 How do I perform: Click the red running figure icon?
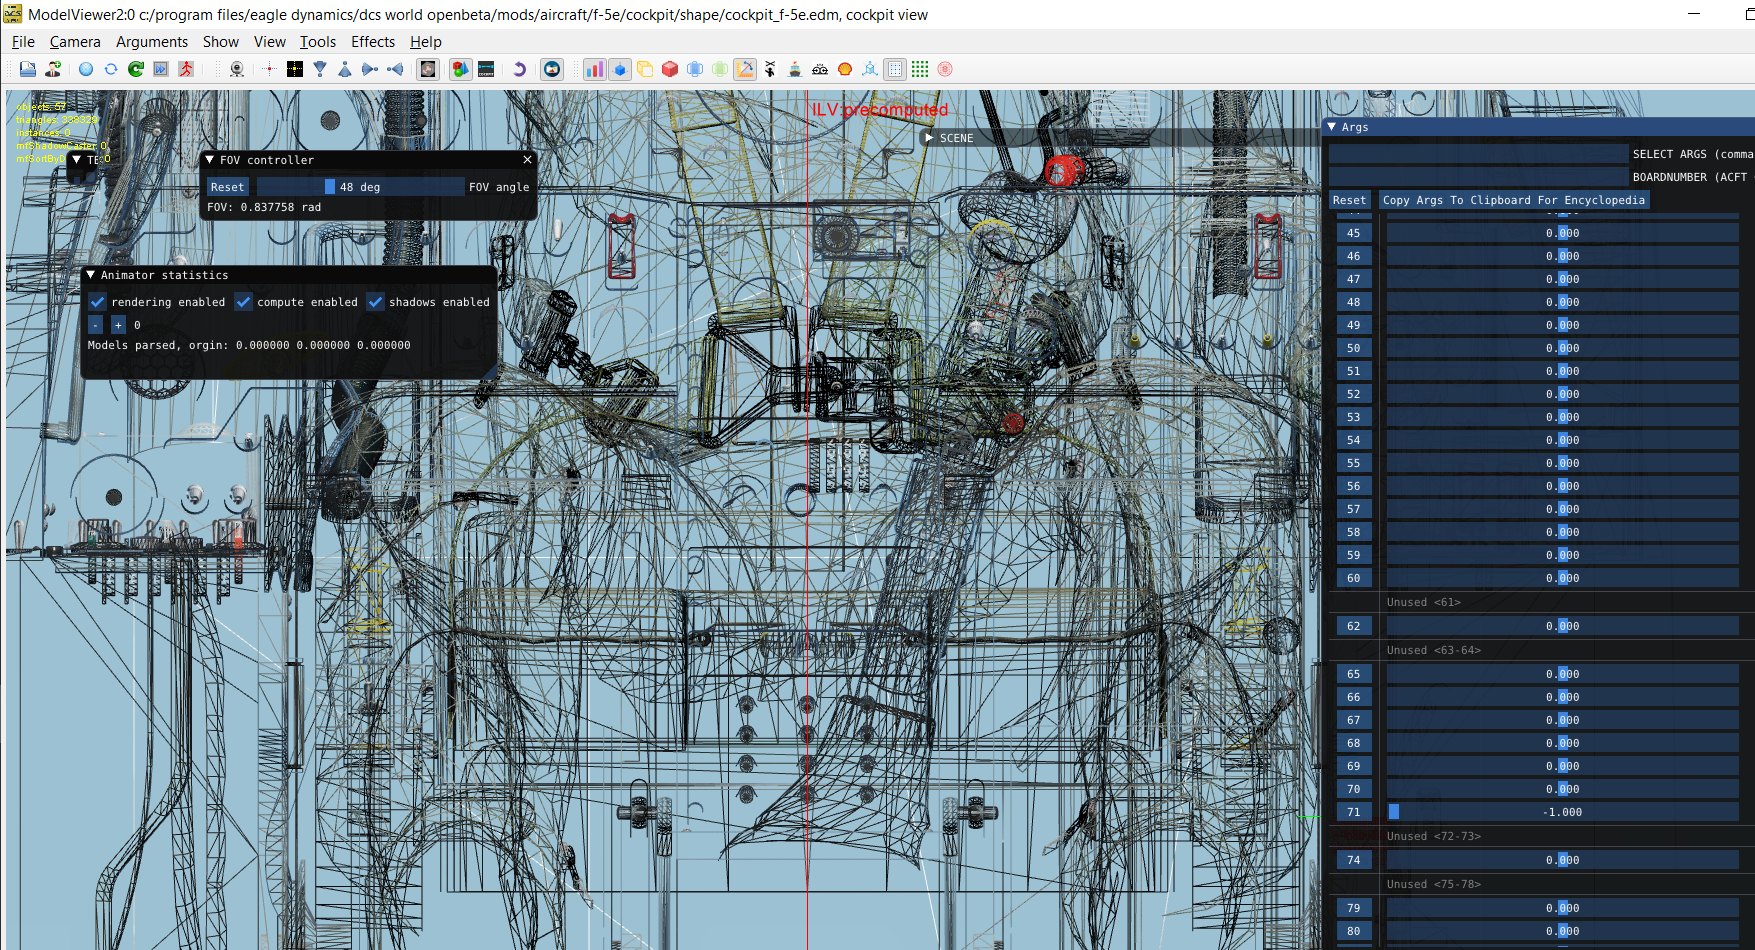pyautogui.click(x=186, y=69)
